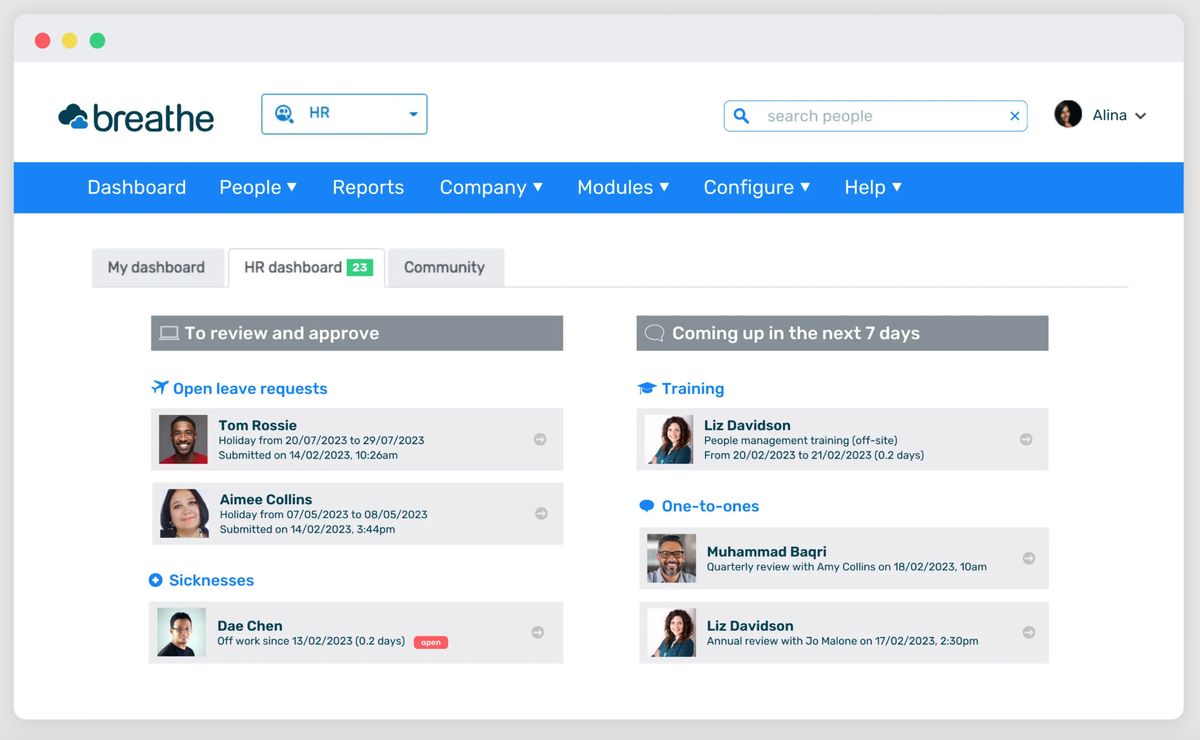The image size is (1200, 740).
Task: Click the search people input field
Action: (880, 116)
